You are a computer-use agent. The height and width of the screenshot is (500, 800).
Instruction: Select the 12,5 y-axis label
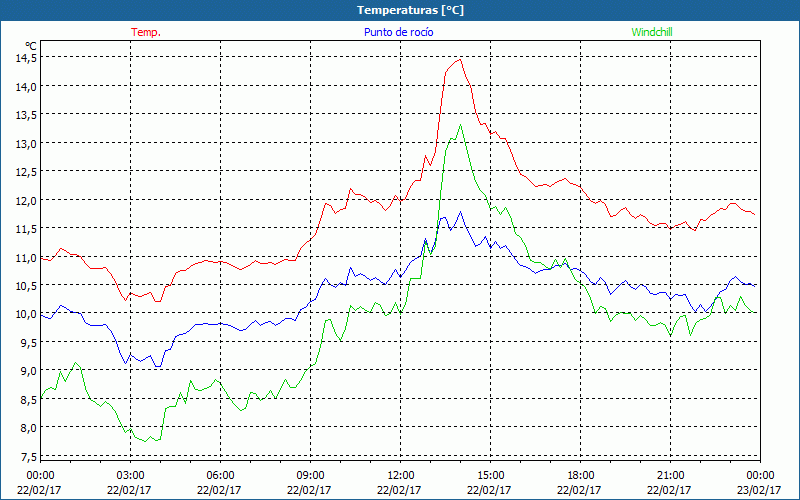pos(26,172)
